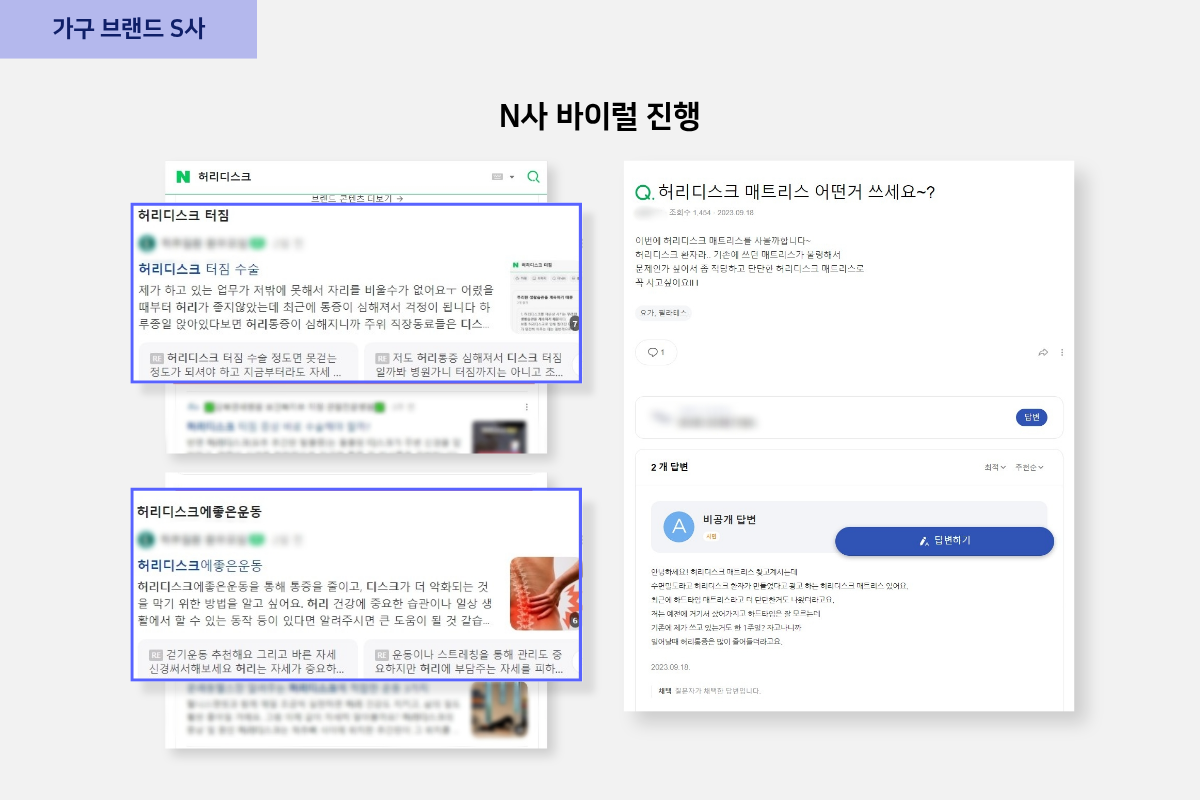Open reply card starting 허리디스크 터짐 수술 정도면
Image resolution: width=1200 pixels, height=800 pixels.
pos(248,362)
